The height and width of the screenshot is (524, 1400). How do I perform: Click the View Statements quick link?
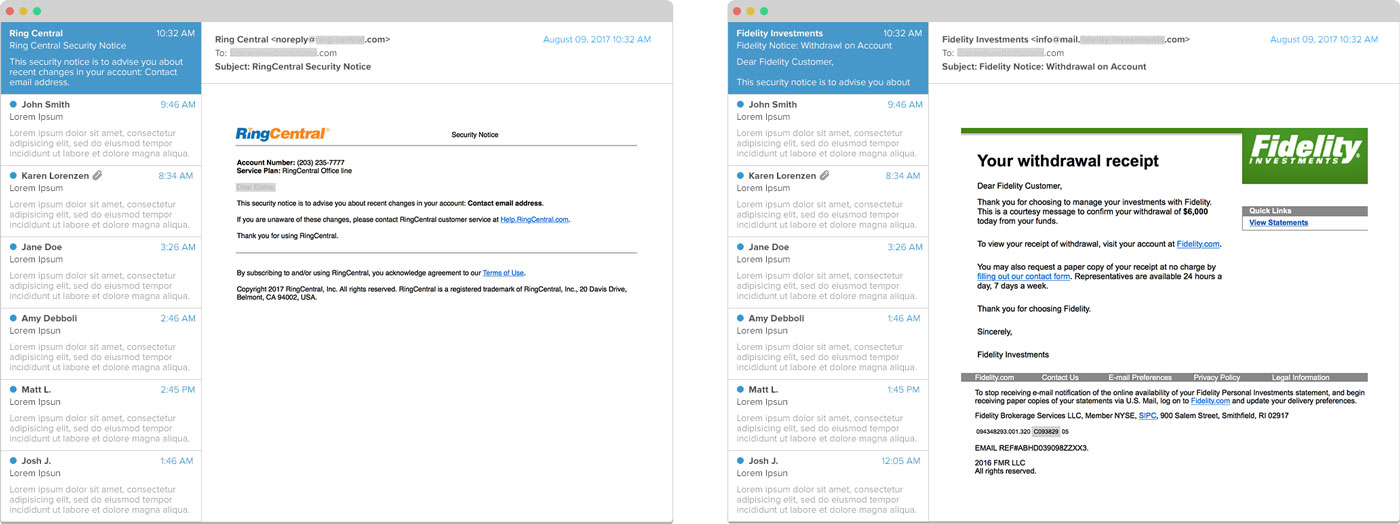(1278, 223)
